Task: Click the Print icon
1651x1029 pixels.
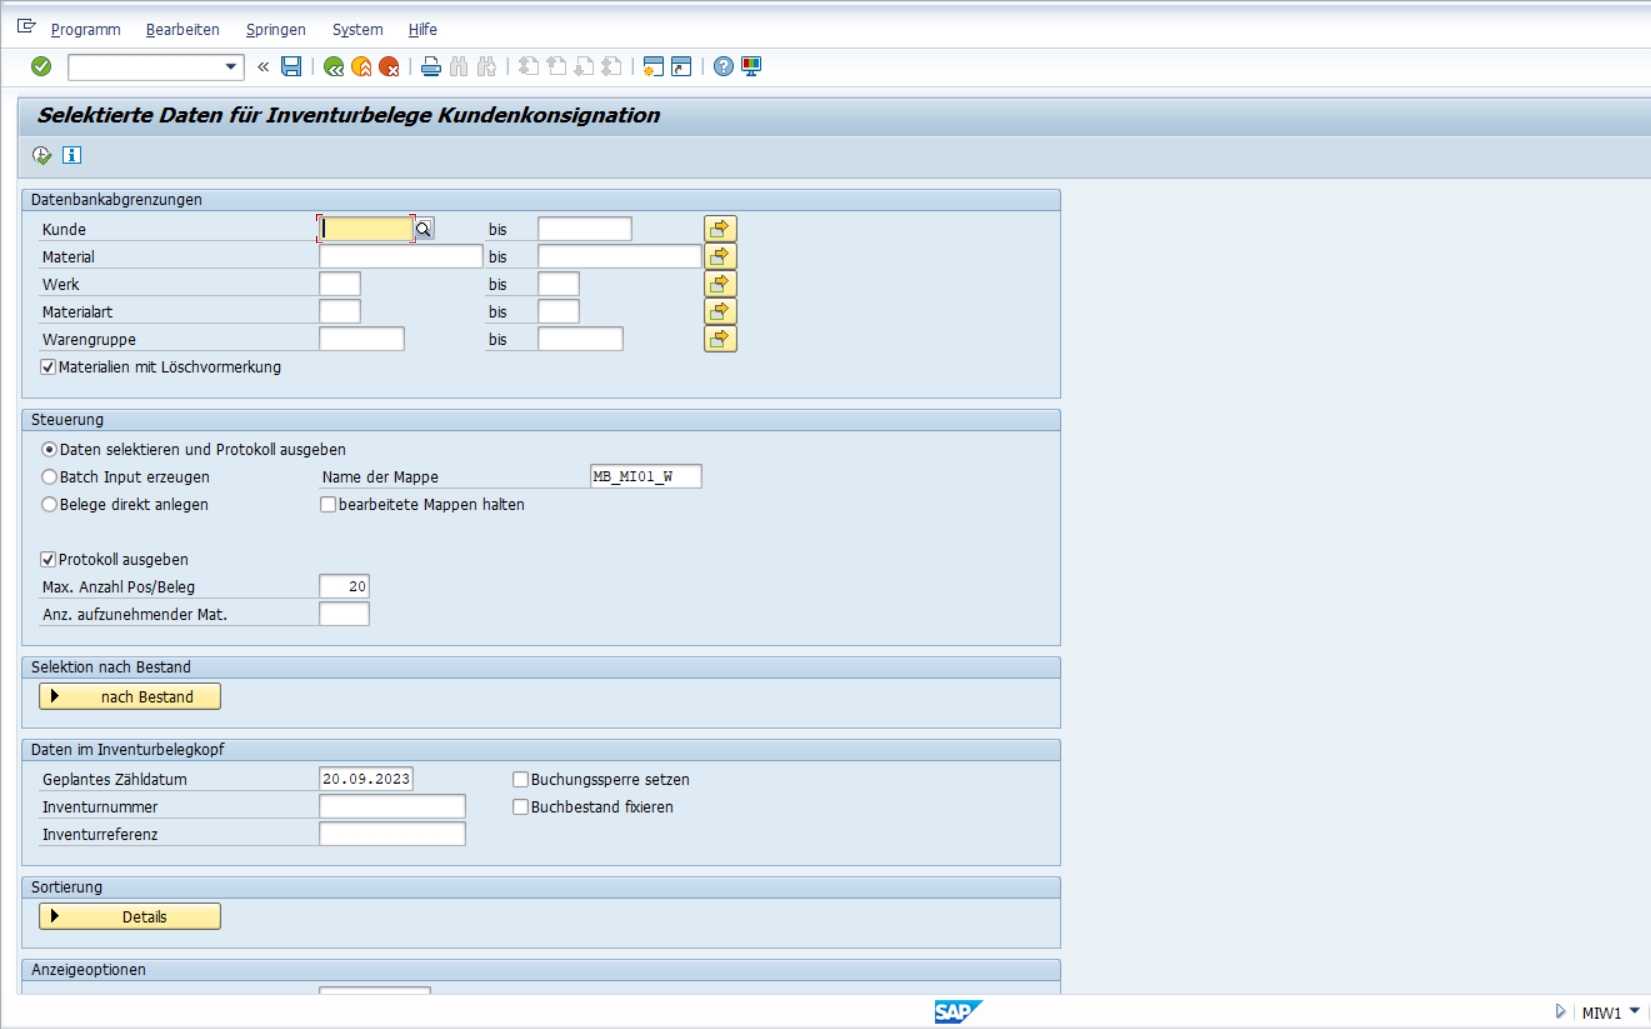Action: 431,67
